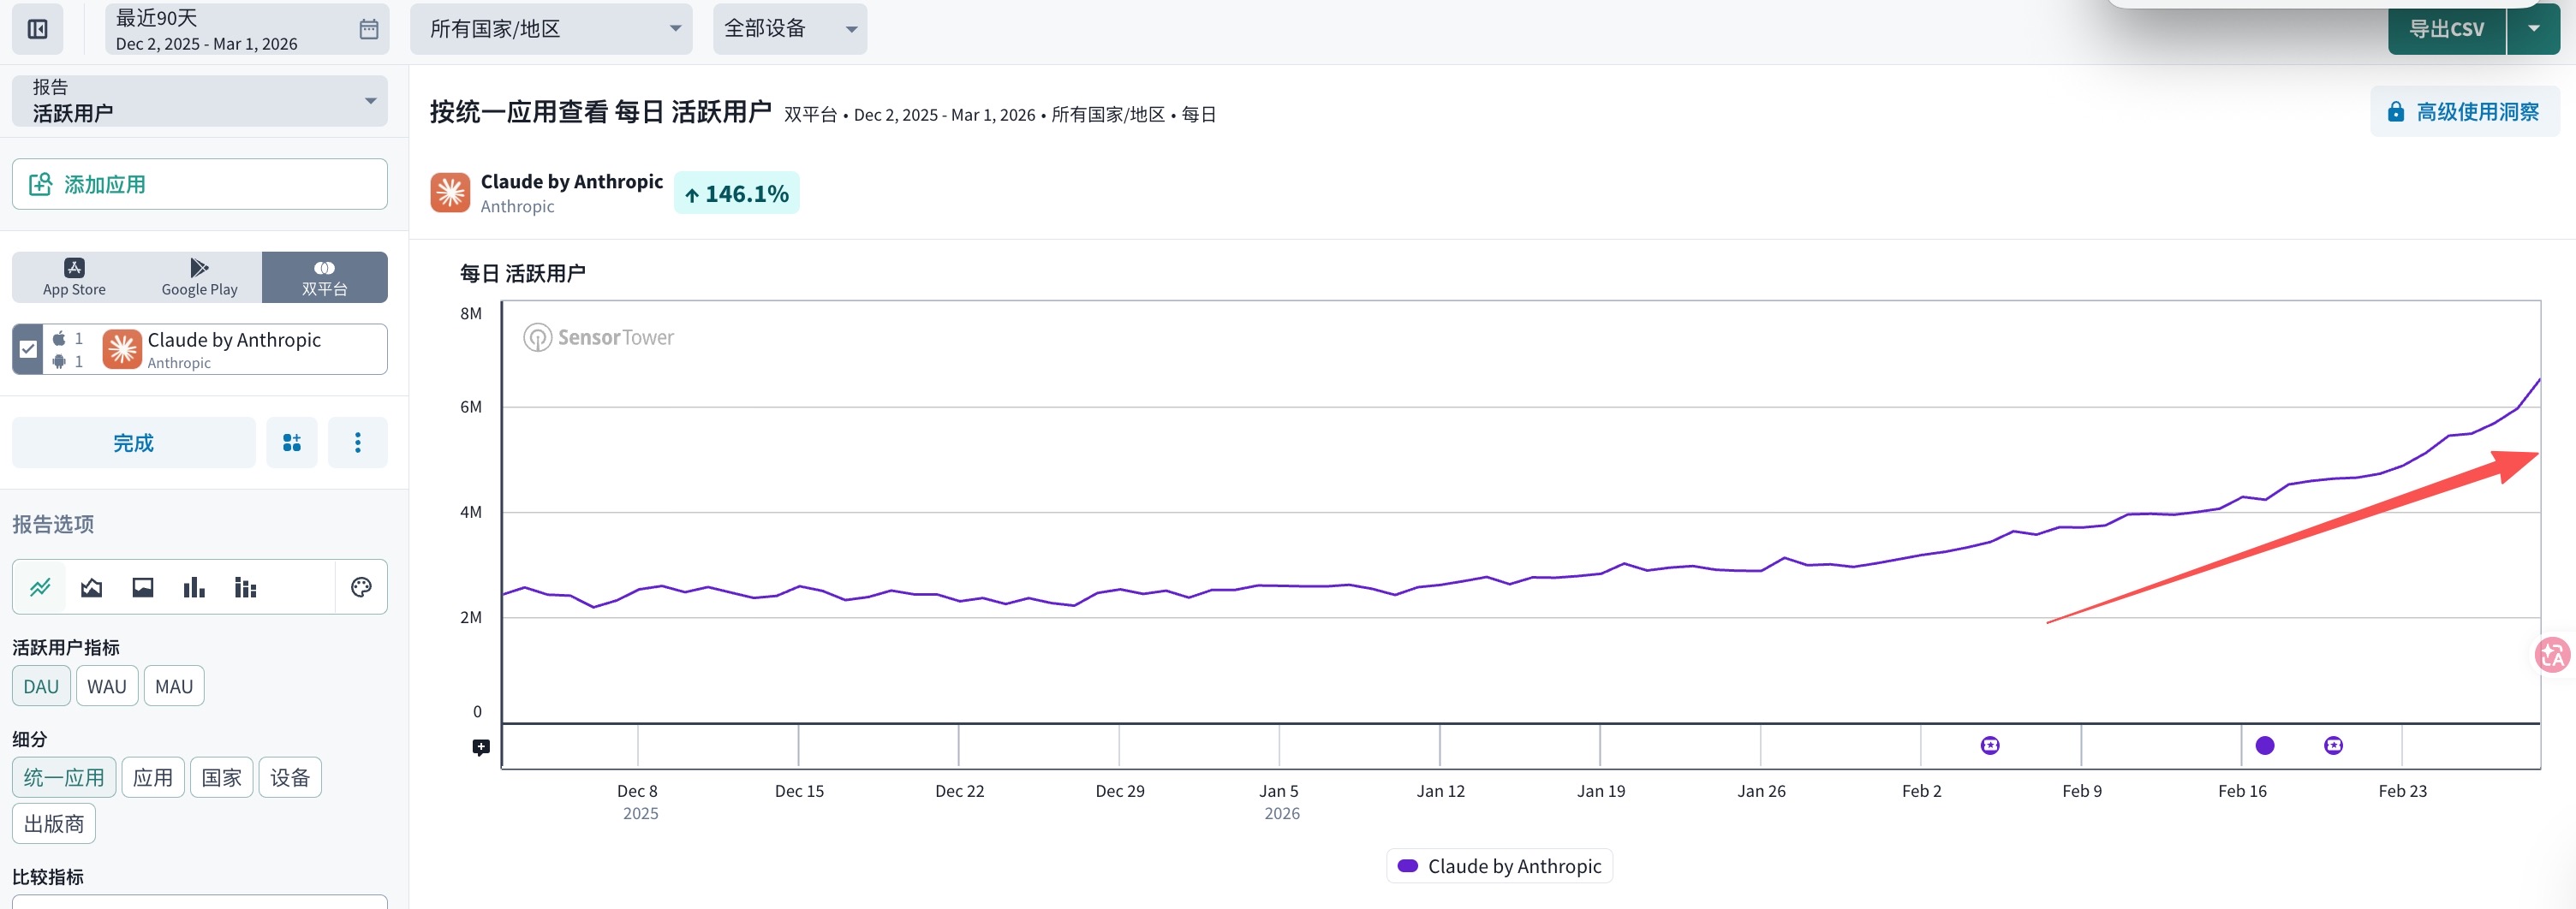Open the 报告 活跃用户 report selector
Screen dimensions: 2576x909
tap(200, 101)
